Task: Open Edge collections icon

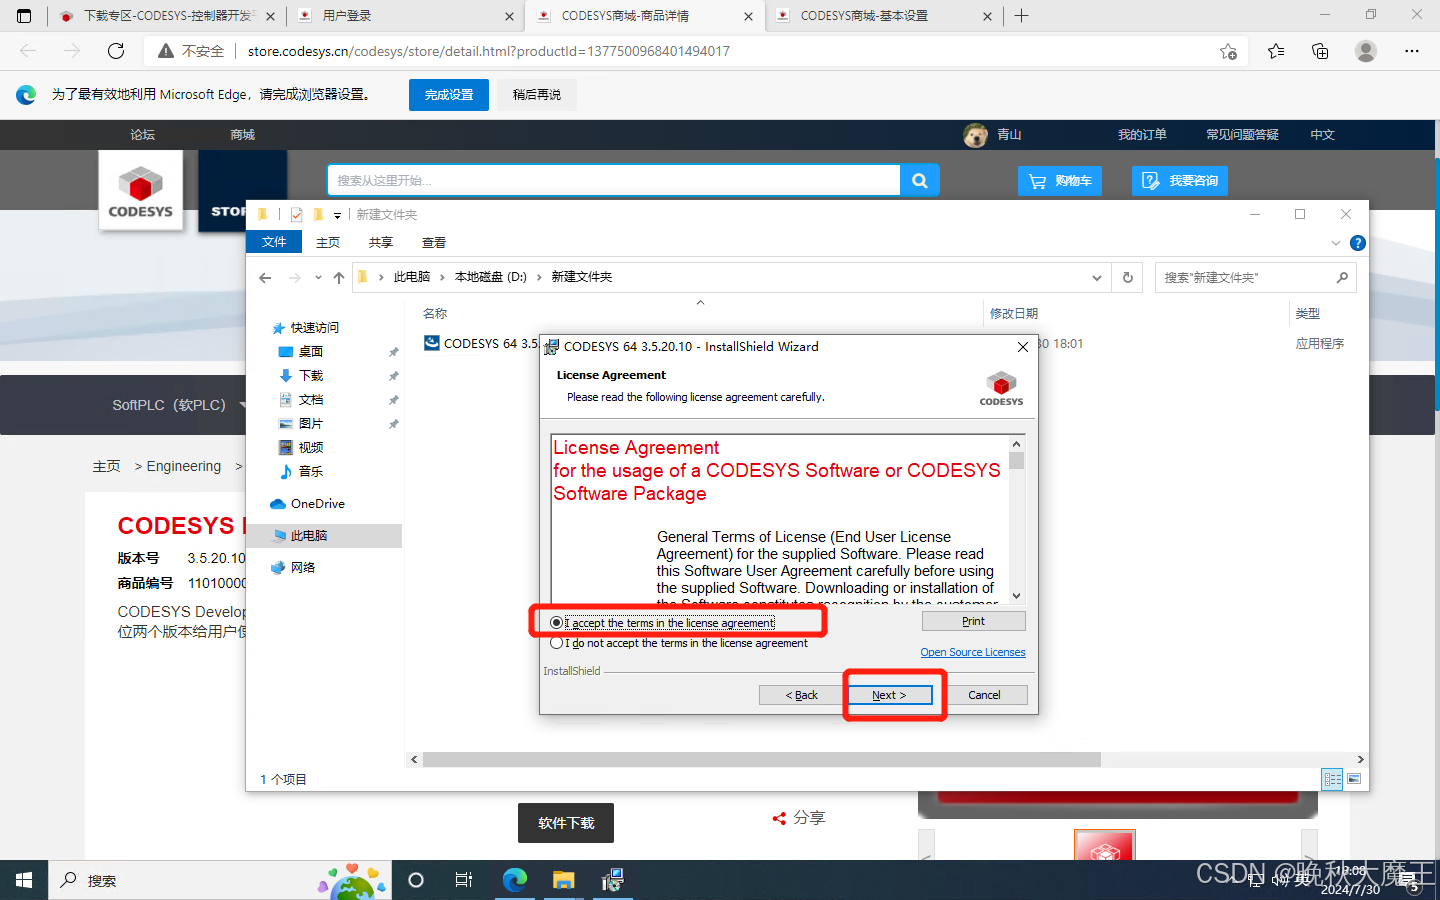Action: coord(1320,51)
